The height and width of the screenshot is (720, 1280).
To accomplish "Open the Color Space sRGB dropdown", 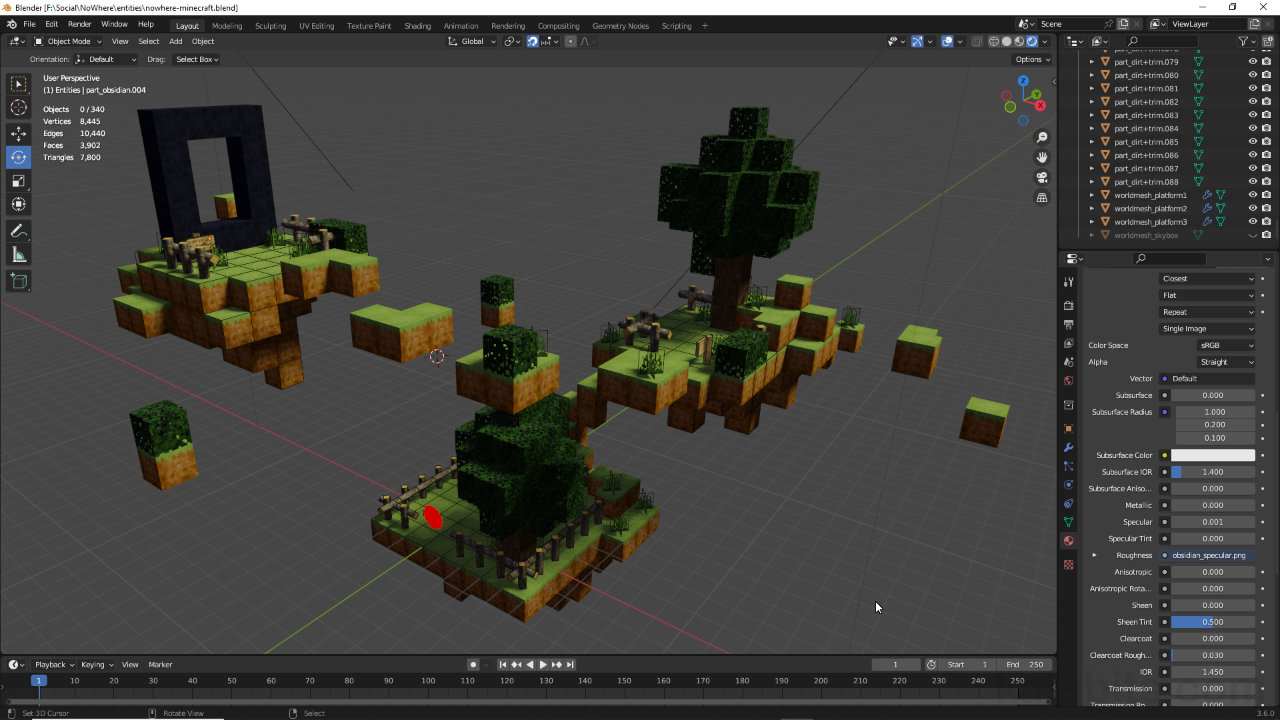I will [1226, 345].
